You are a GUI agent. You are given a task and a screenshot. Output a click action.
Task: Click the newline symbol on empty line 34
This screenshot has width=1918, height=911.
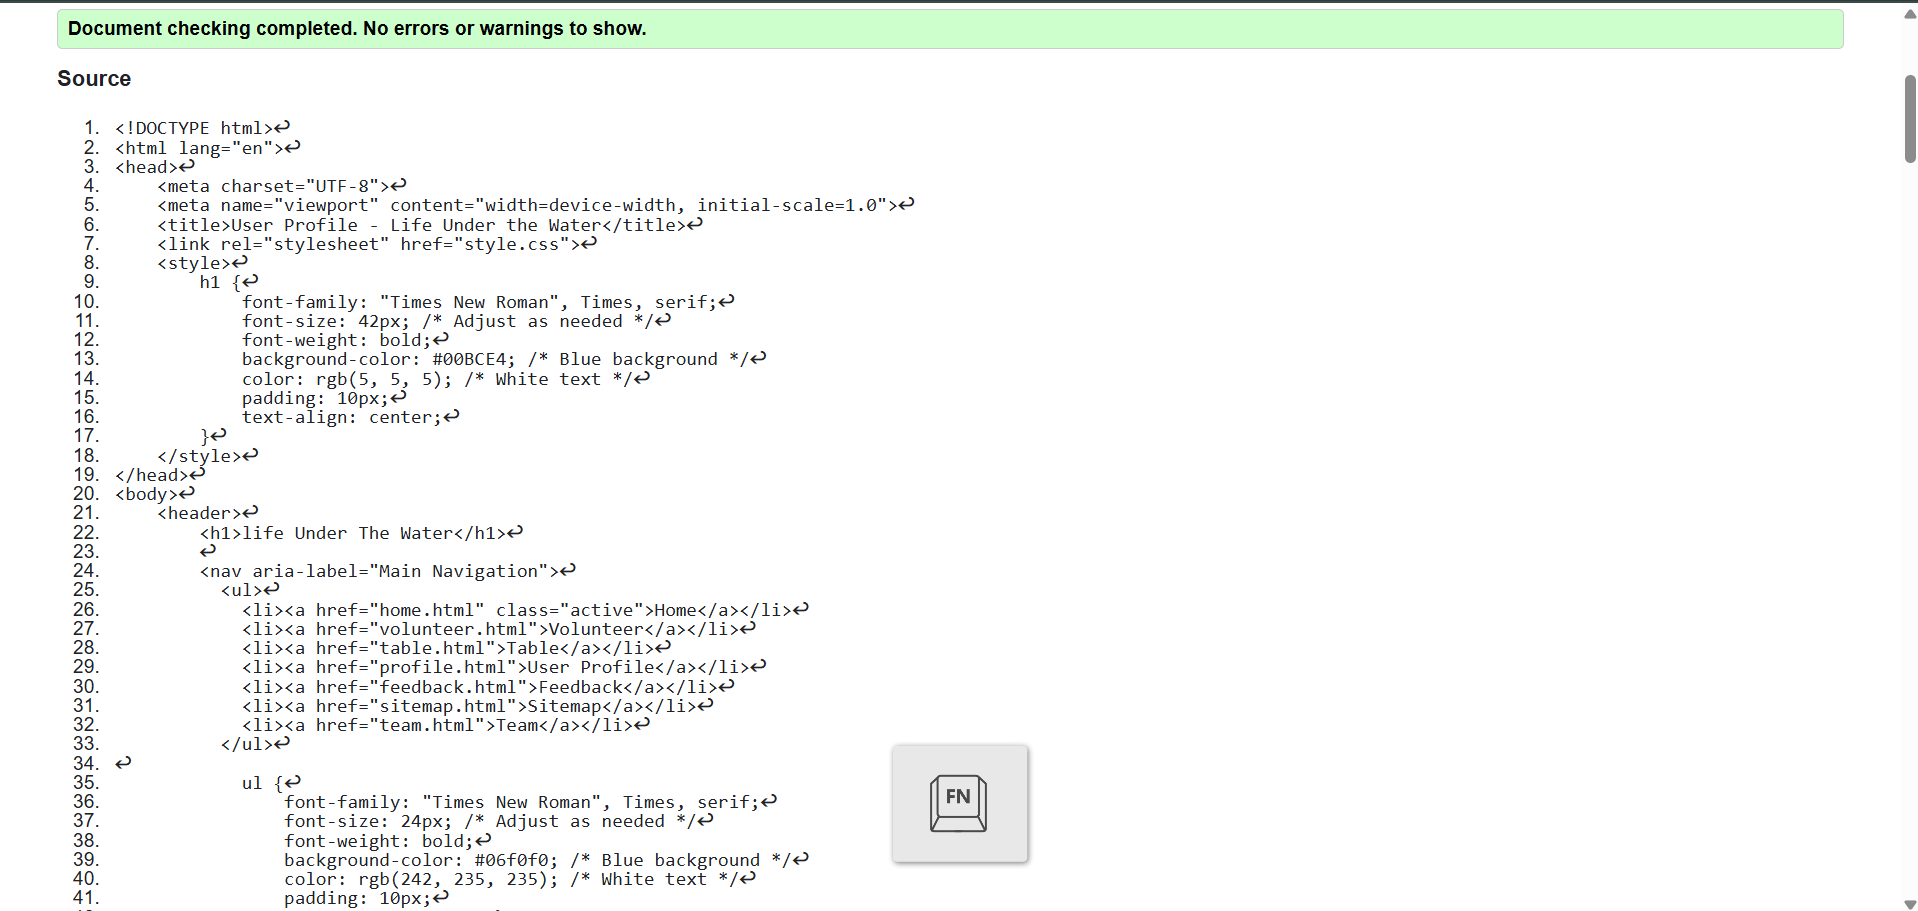coord(123,763)
